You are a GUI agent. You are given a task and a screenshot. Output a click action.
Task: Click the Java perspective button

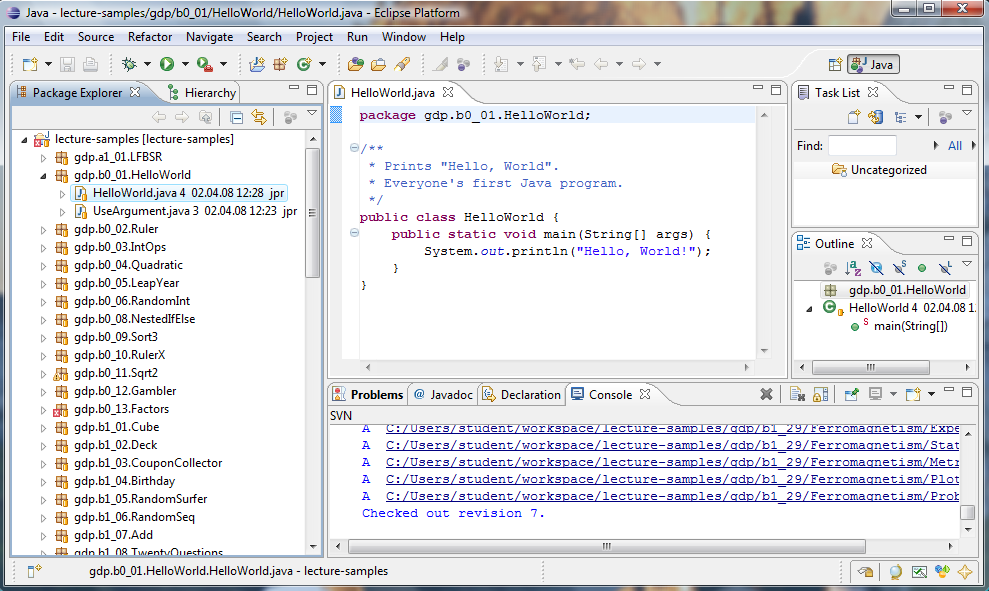(x=874, y=64)
